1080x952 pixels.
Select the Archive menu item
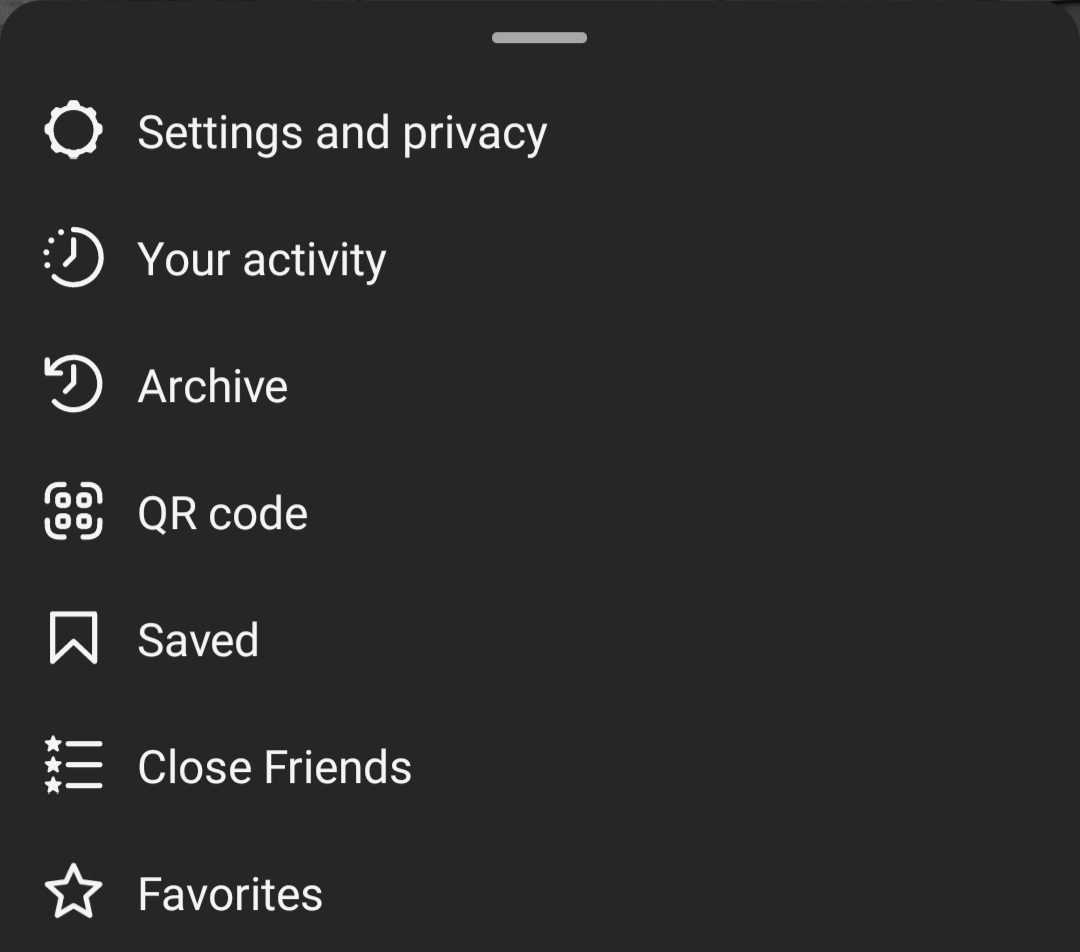point(212,387)
